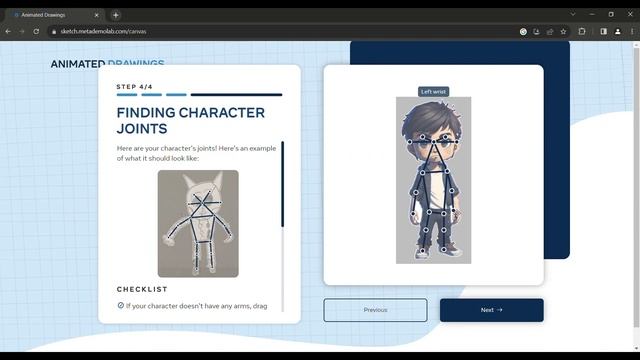The image size is (640, 360).
Task: Open the Extensions puzzle icon
Action: coord(582,31)
